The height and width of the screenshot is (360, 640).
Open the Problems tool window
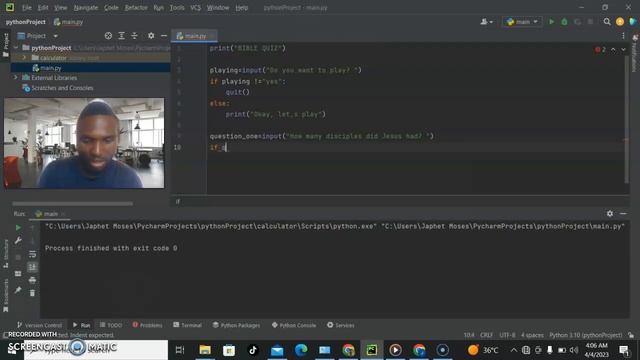click(x=147, y=325)
